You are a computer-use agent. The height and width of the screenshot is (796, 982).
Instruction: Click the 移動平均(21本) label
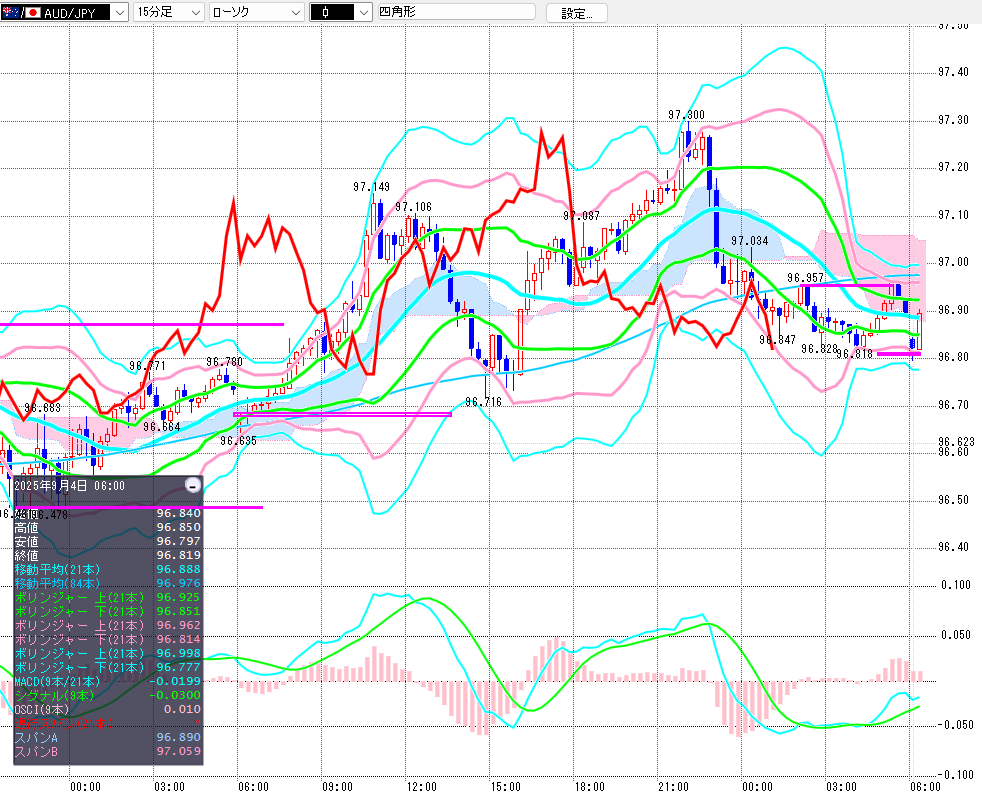click(x=57, y=569)
